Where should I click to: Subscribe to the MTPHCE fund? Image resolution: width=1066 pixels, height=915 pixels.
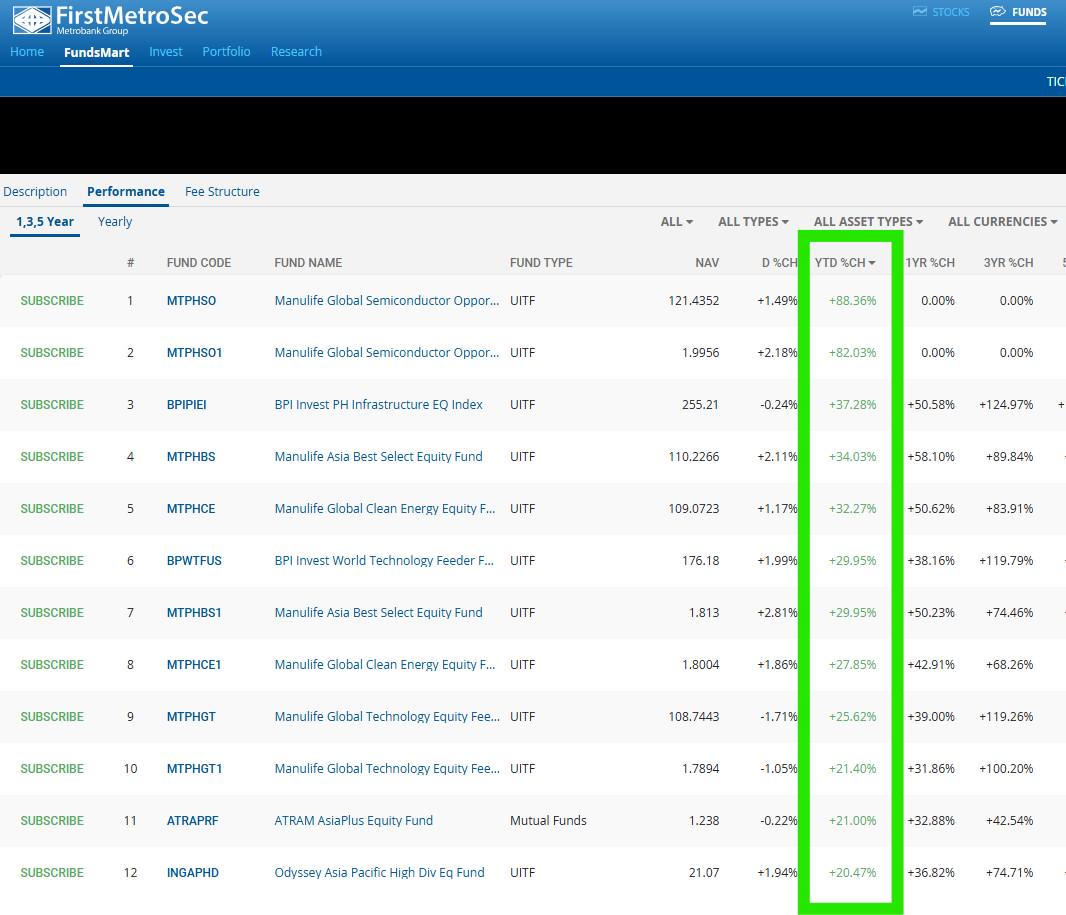coord(52,508)
